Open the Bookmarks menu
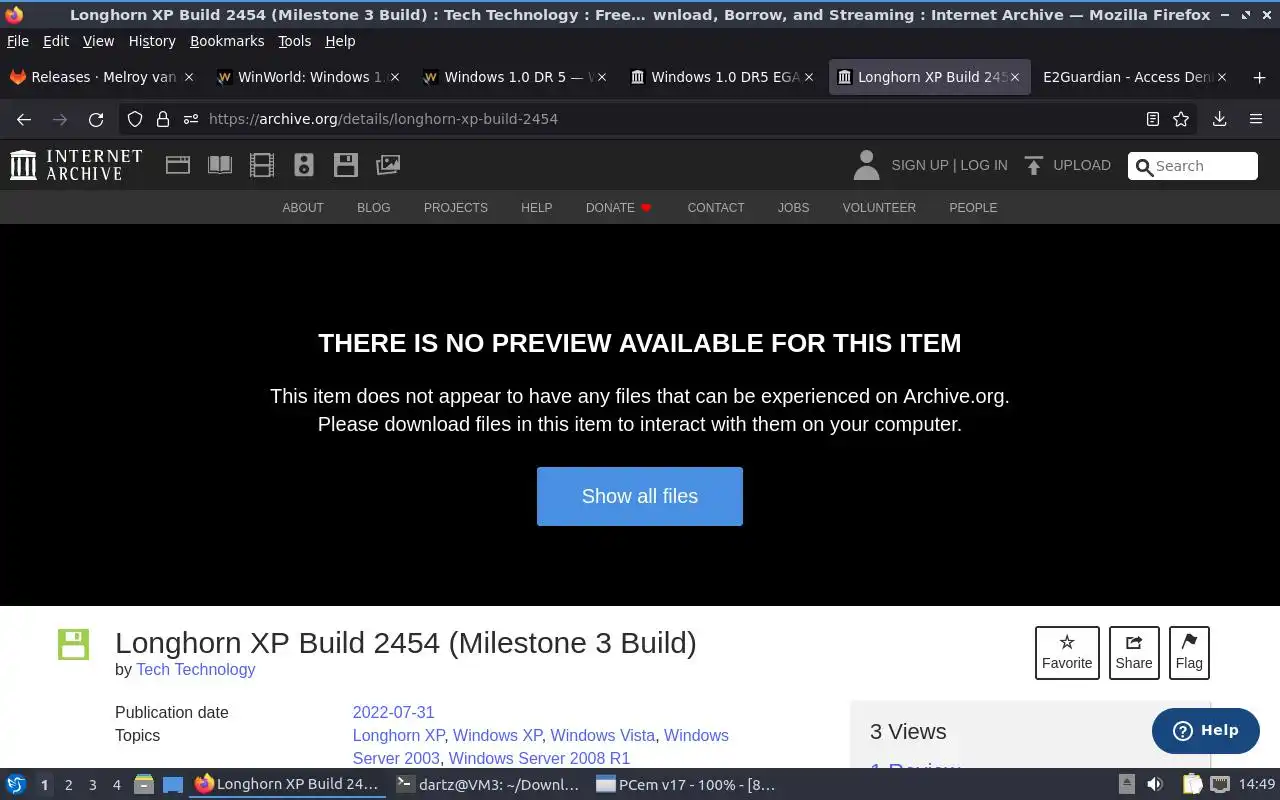 click(x=227, y=41)
